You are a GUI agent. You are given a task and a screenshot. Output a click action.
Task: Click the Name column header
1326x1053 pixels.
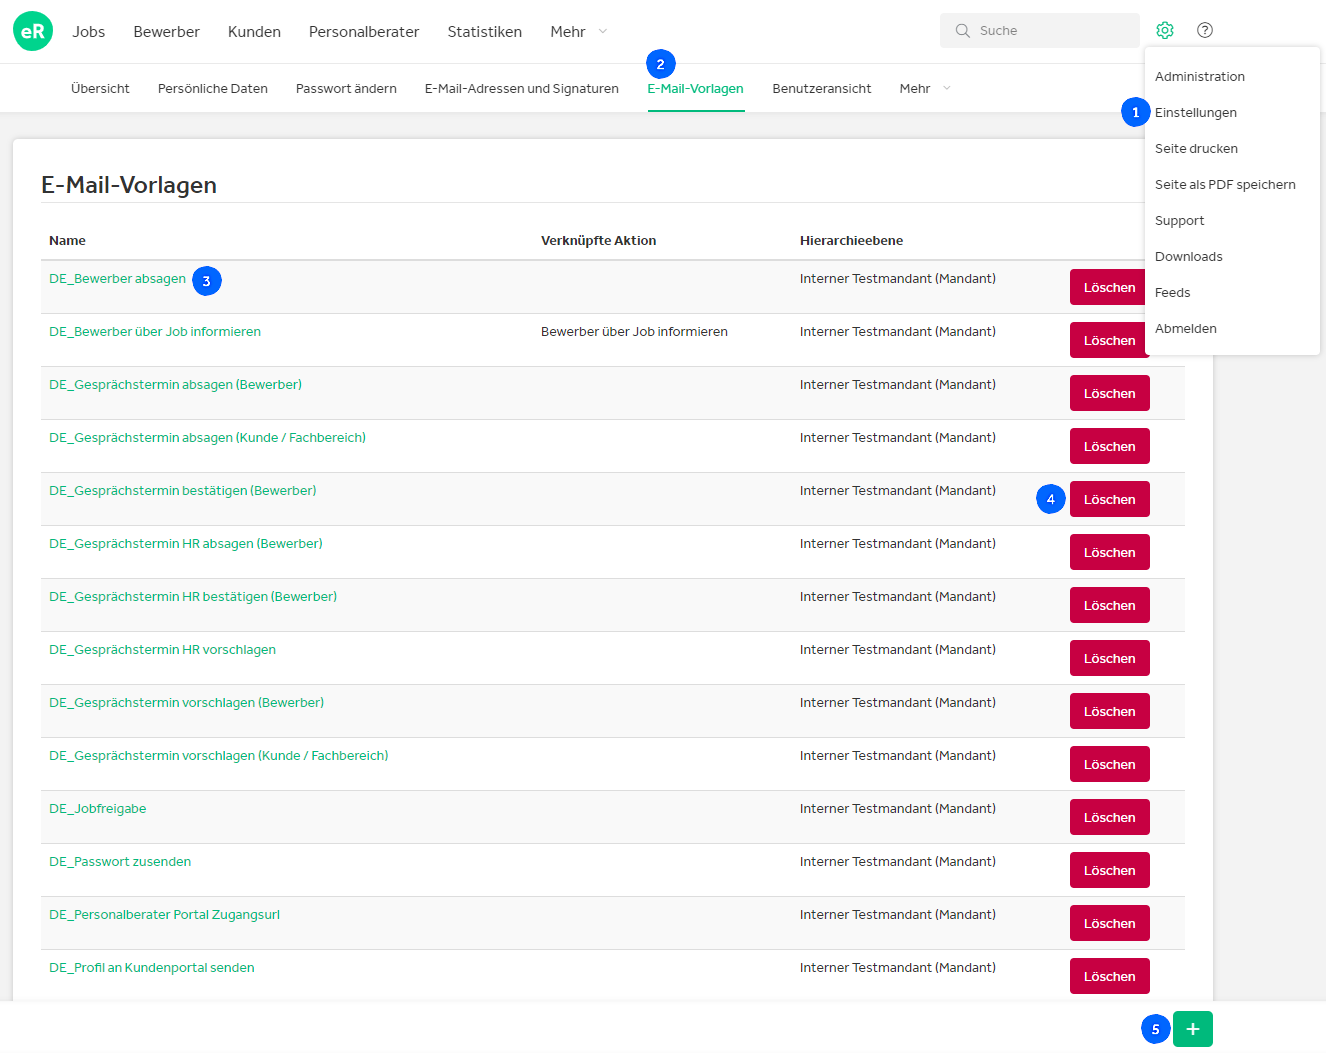tap(67, 241)
